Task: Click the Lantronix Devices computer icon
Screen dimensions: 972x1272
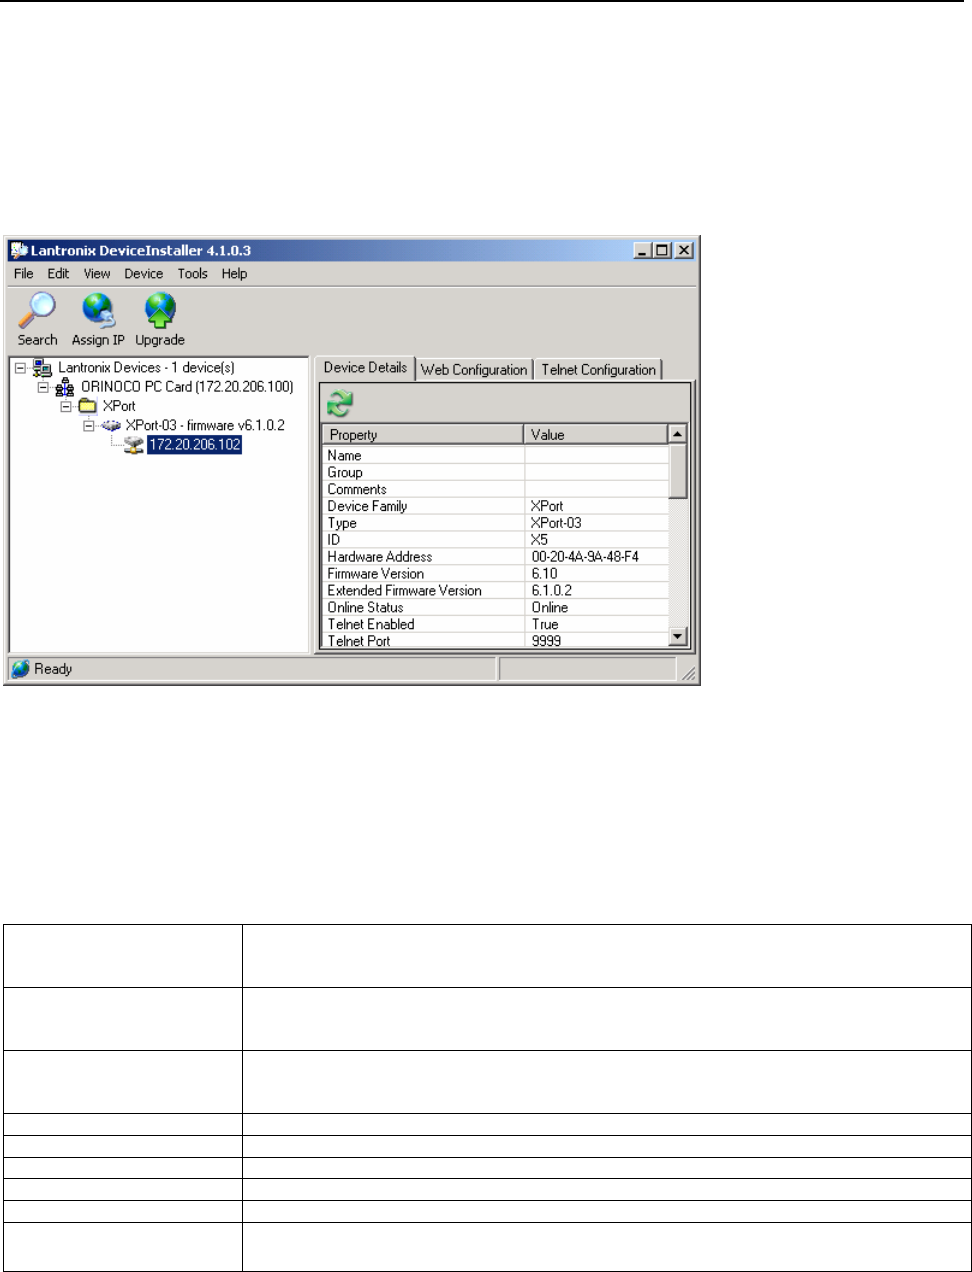Action: 43,368
